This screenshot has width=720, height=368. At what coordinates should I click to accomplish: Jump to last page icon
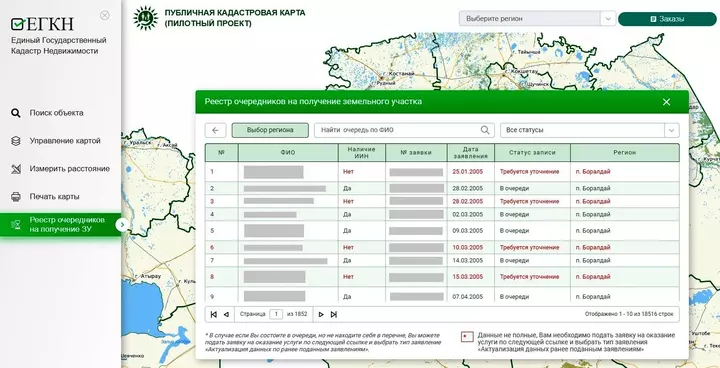[334, 314]
